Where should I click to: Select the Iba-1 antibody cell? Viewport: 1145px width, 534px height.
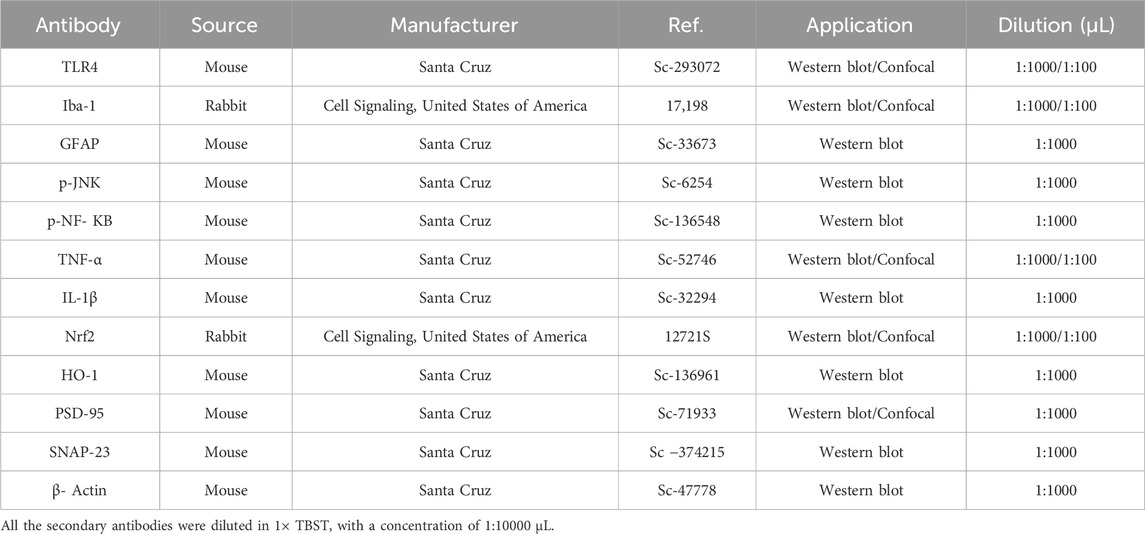[80, 106]
